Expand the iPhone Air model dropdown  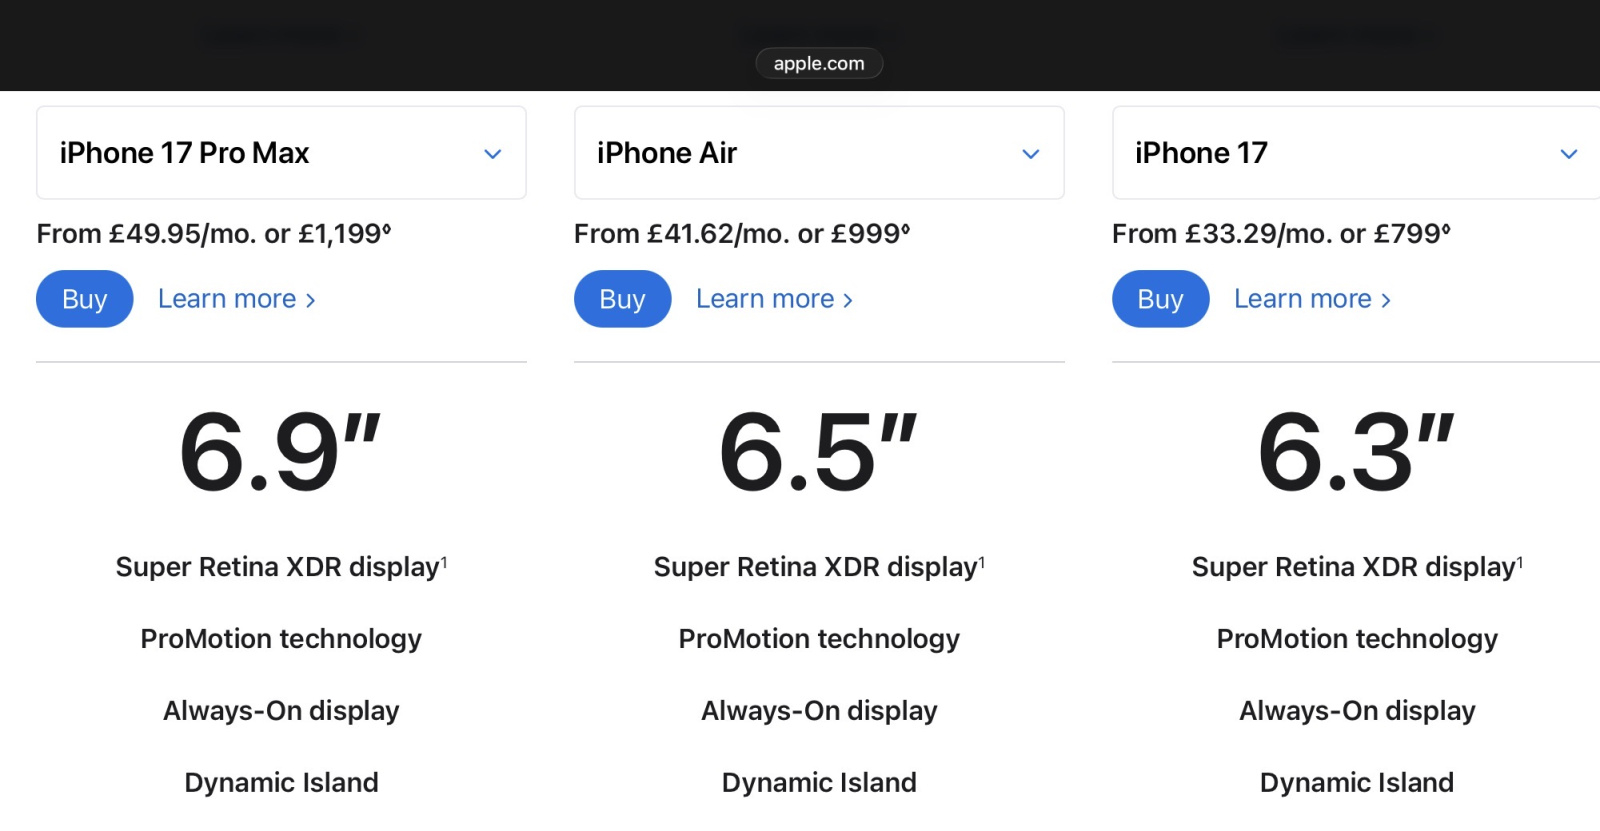[x=819, y=153]
